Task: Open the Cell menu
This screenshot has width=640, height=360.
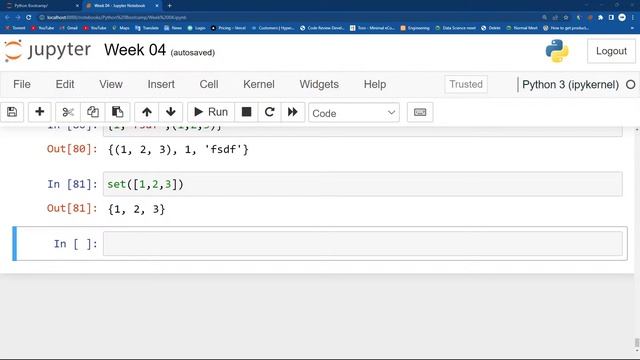Action: coord(209,84)
